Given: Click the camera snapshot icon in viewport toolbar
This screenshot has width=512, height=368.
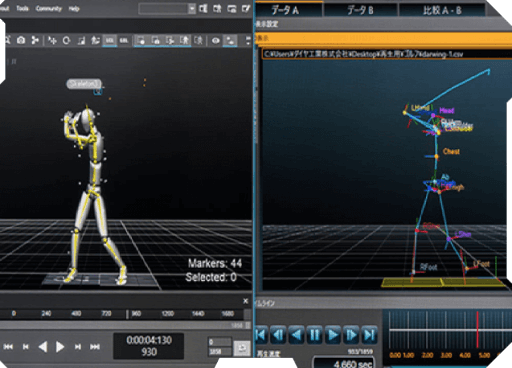Looking at the screenshot, I should (21, 40).
